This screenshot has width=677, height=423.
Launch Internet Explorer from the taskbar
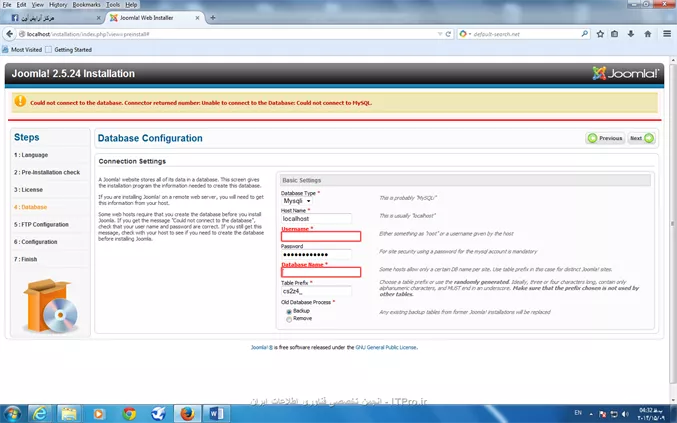[x=40, y=414]
